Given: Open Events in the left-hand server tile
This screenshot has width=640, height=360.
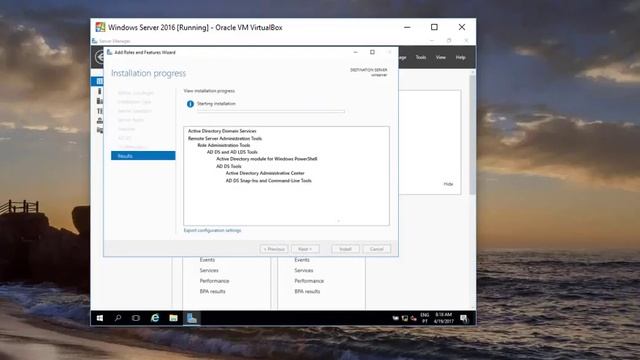Looking at the screenshot, I should click(207, 260).
